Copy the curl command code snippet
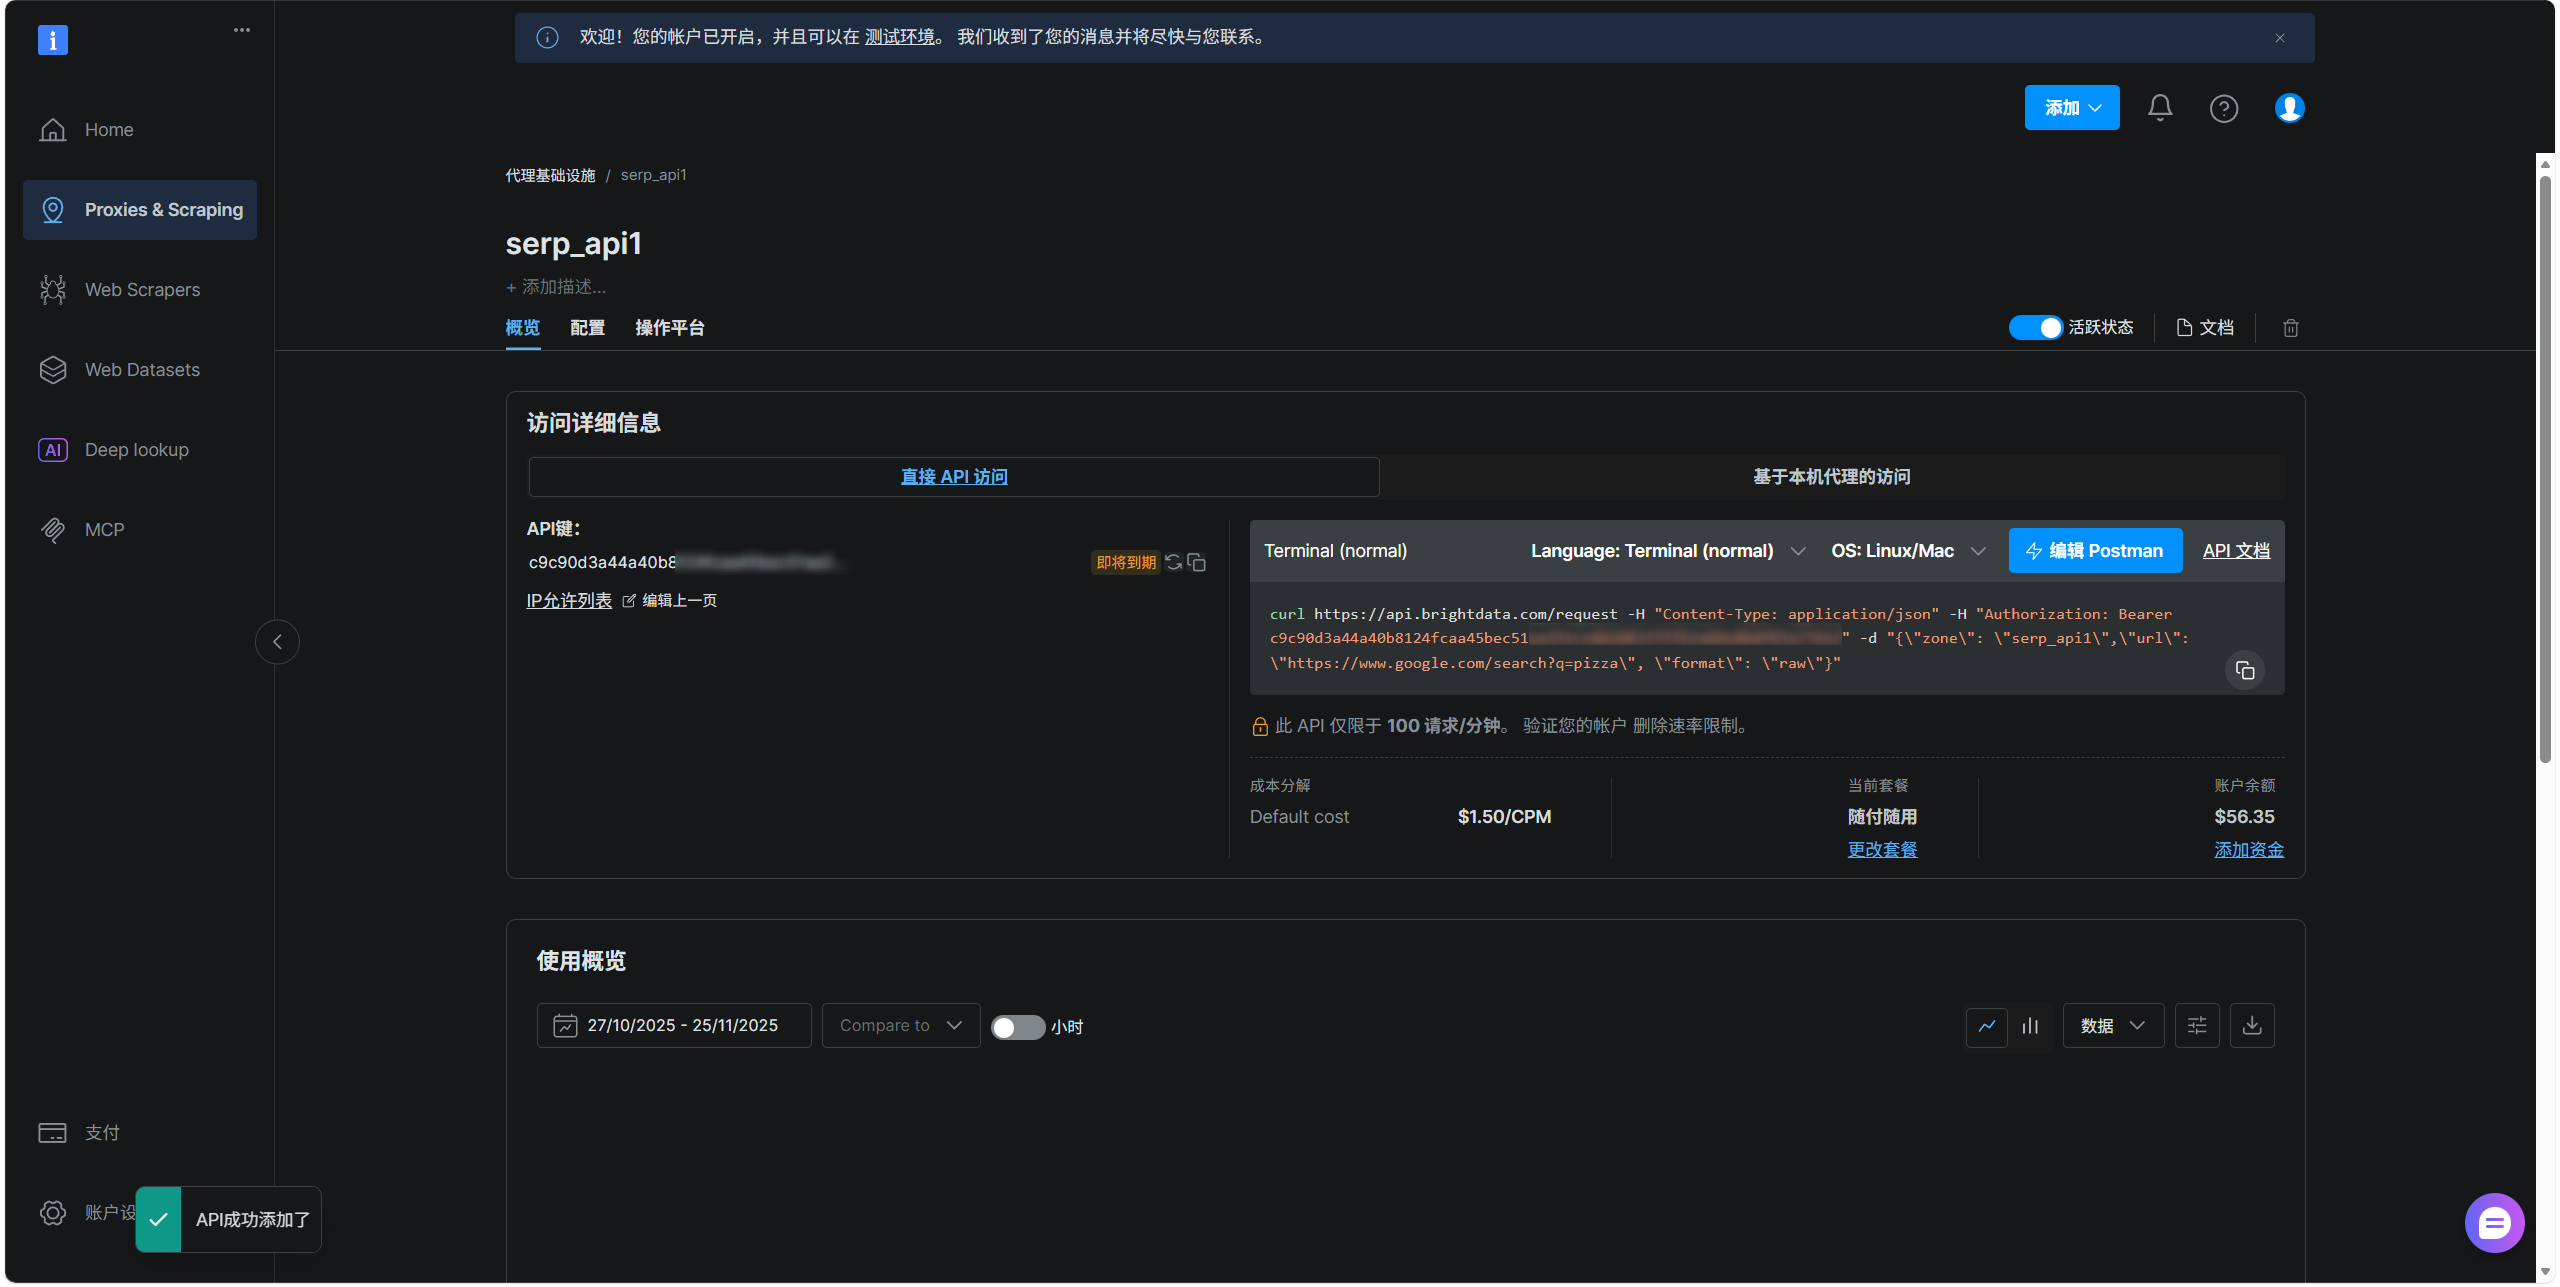 [x=2245, y=670]
